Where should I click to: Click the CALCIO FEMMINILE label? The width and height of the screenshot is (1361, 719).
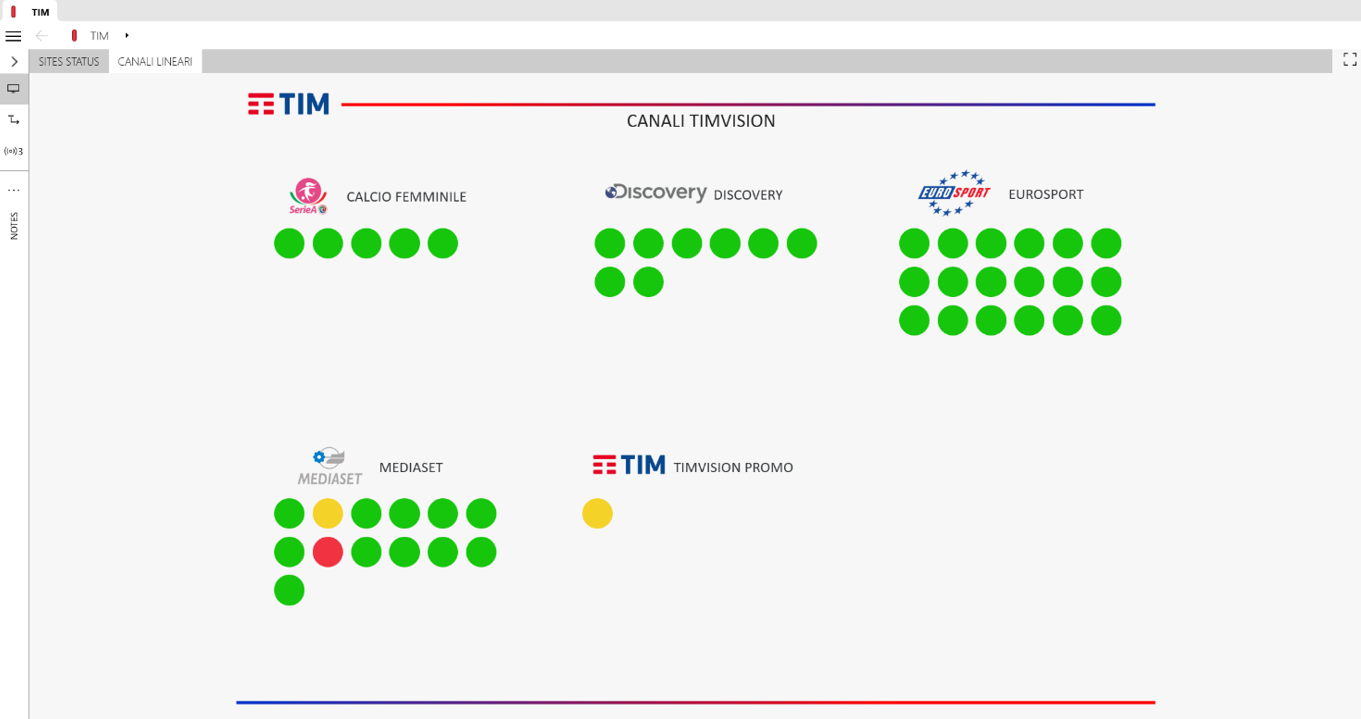(406, 197)
